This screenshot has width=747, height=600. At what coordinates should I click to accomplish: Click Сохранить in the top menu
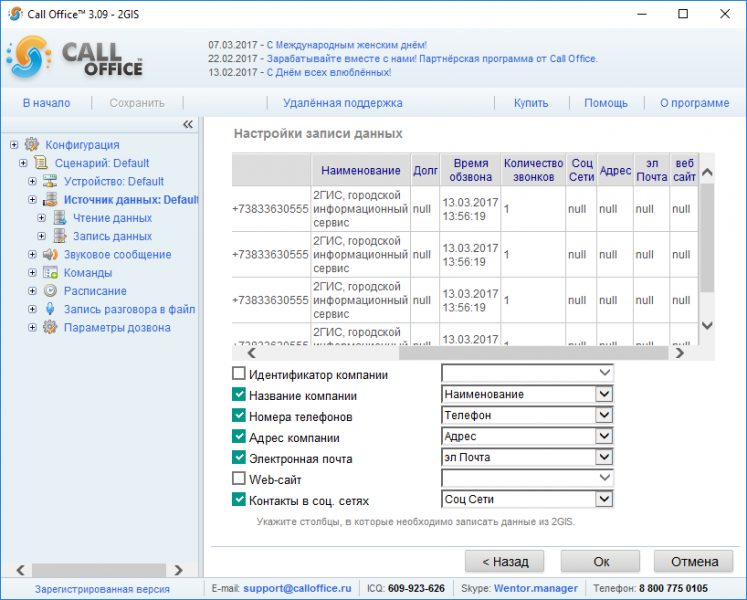pyautogui.click(x=137, y=103)
